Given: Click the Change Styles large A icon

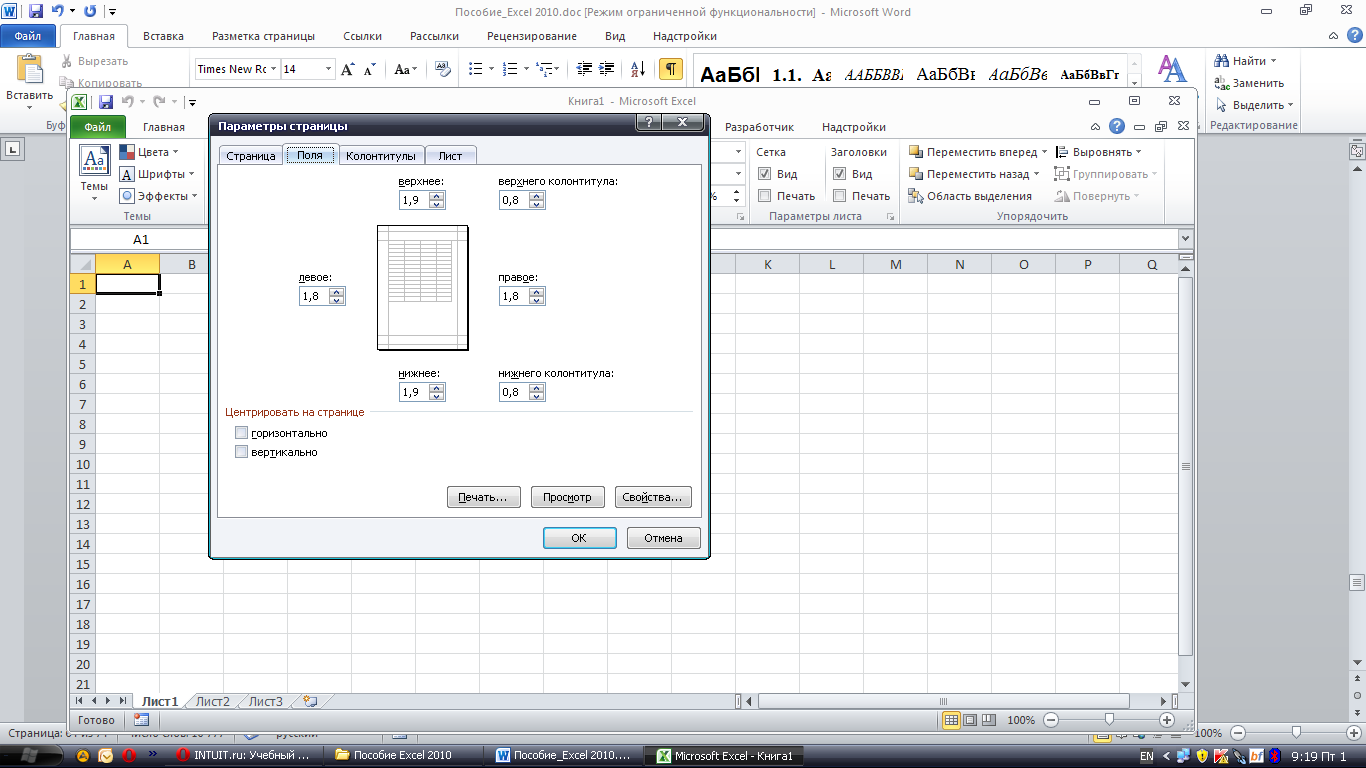Looking at the screenshot, I should 1171,68.
